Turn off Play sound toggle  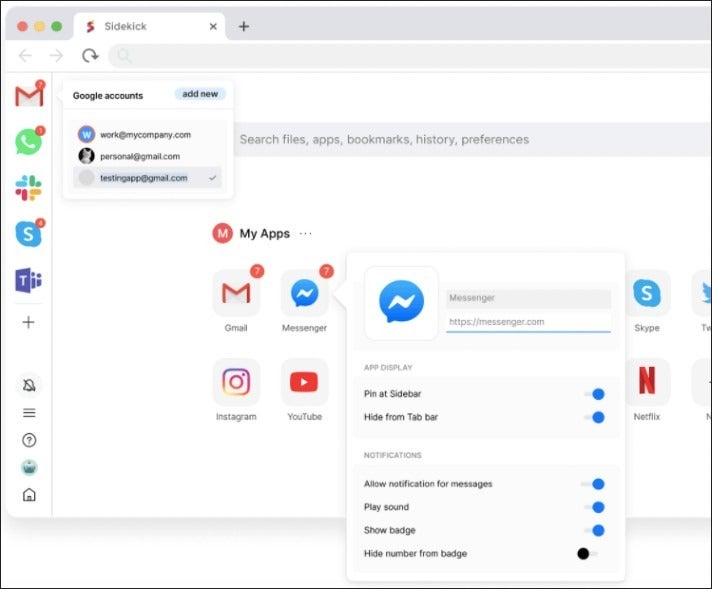click(x=594, y=507)
